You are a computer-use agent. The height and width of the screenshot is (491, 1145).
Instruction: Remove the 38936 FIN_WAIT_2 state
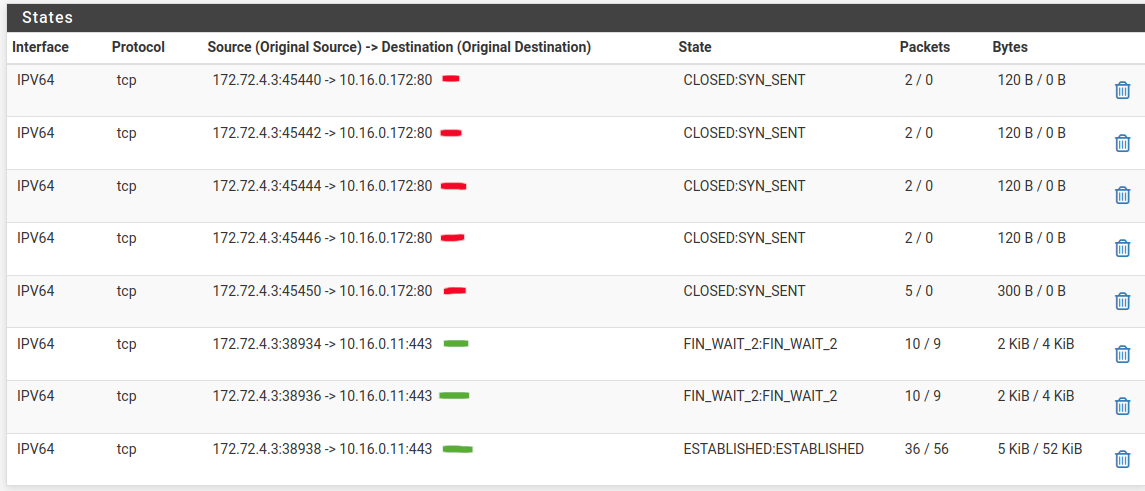tap(1122, 406)
